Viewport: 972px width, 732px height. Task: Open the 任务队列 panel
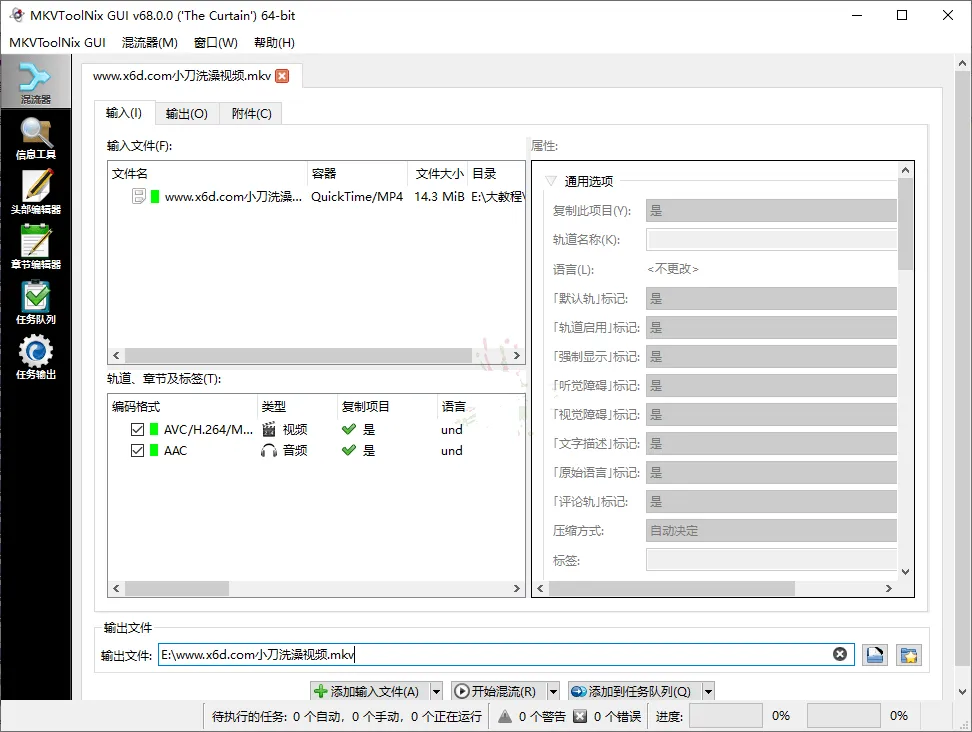click(37, 302)
